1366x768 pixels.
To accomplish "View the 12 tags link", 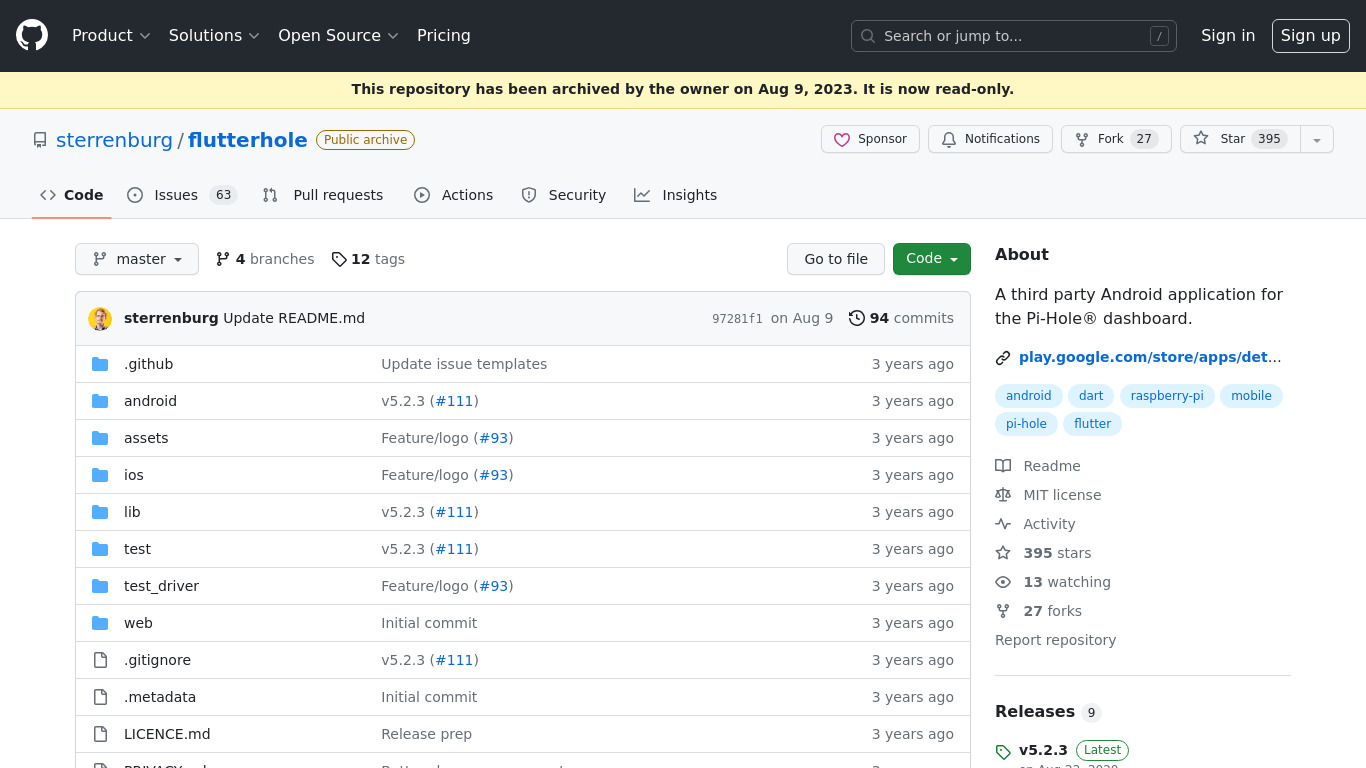I will tap(368, 259).
